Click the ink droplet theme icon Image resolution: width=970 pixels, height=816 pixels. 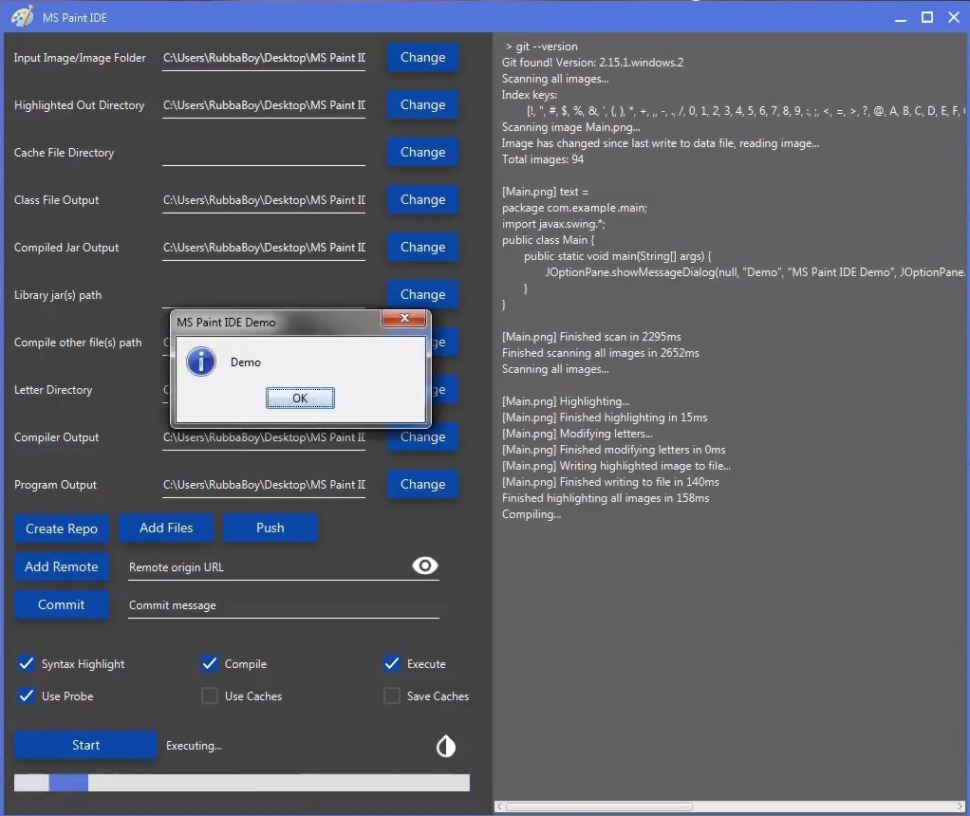click(445, 745)
